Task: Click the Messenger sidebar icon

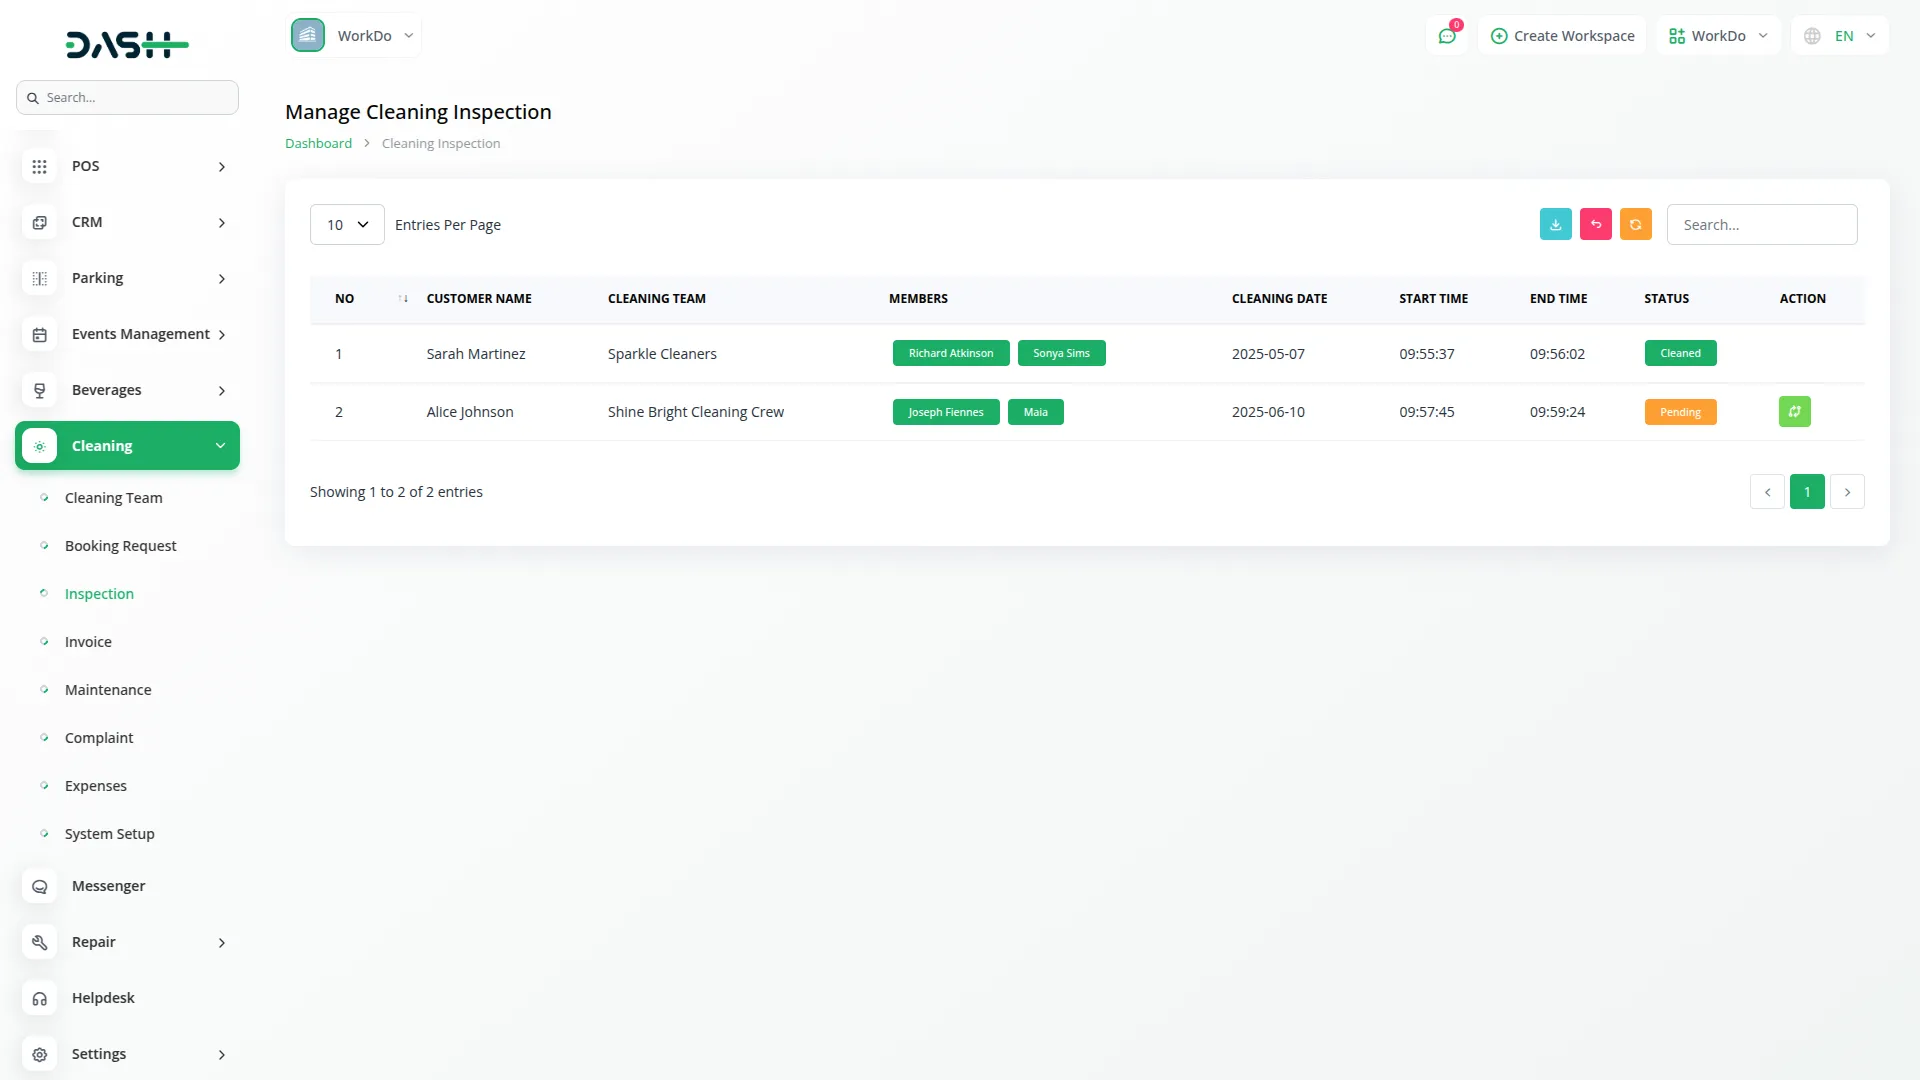Action: (x=40, y=886)
